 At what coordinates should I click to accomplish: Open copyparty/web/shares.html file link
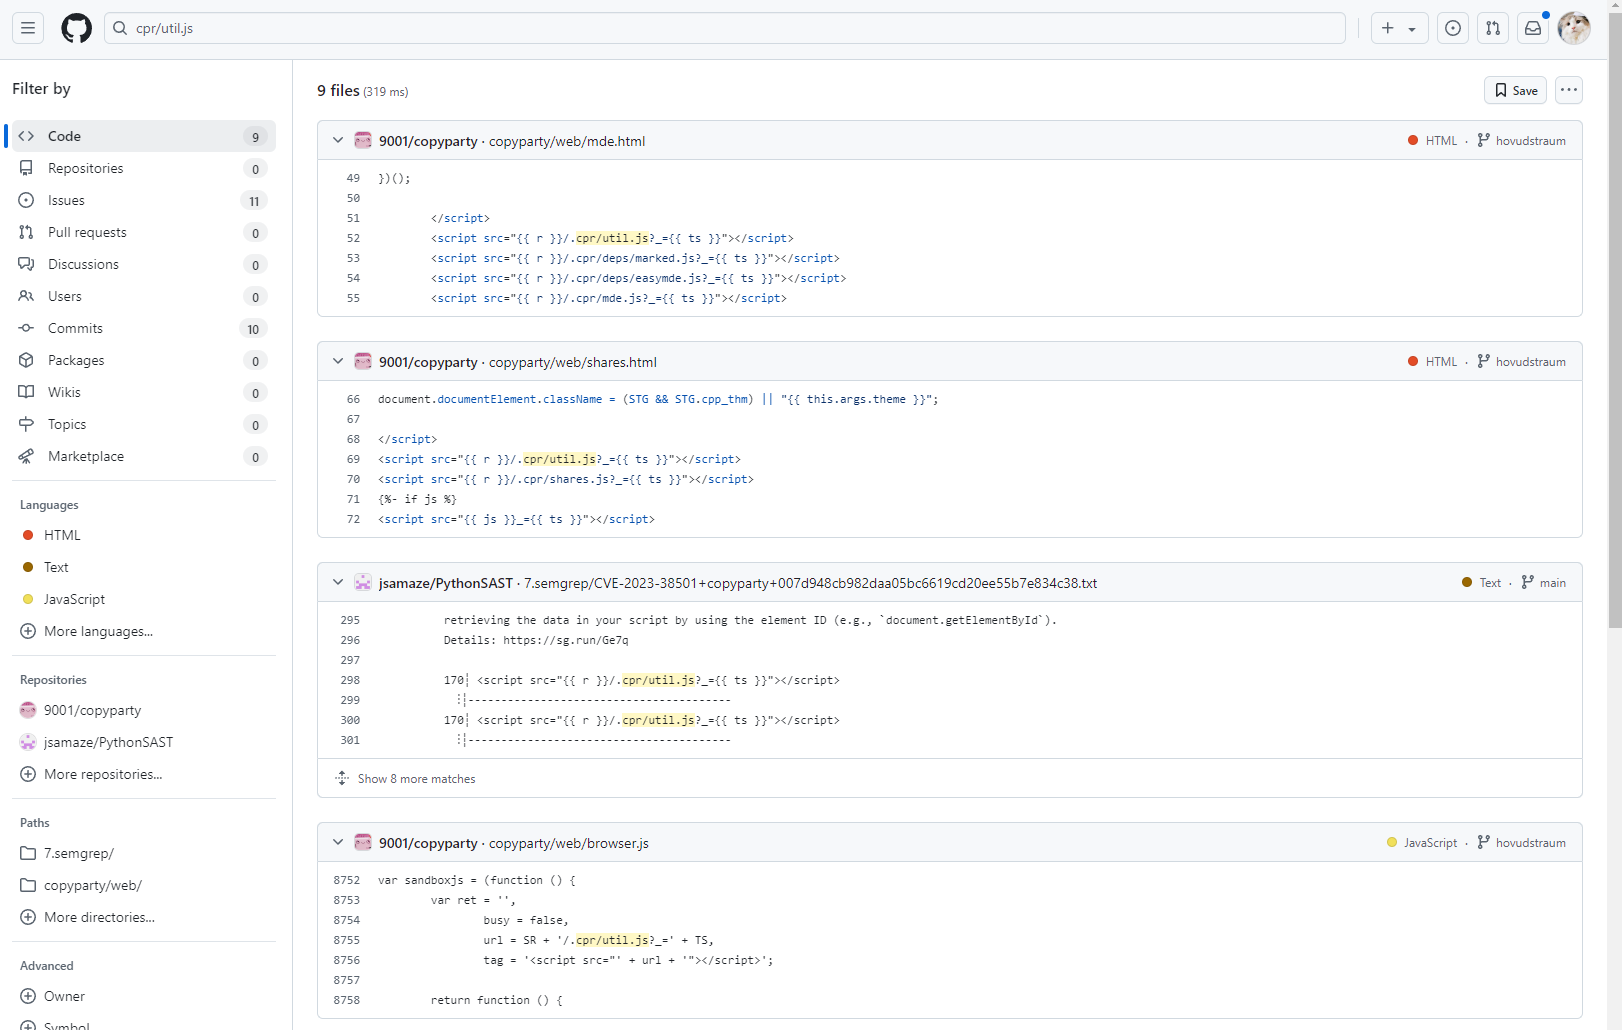click(x=573, y=362)
